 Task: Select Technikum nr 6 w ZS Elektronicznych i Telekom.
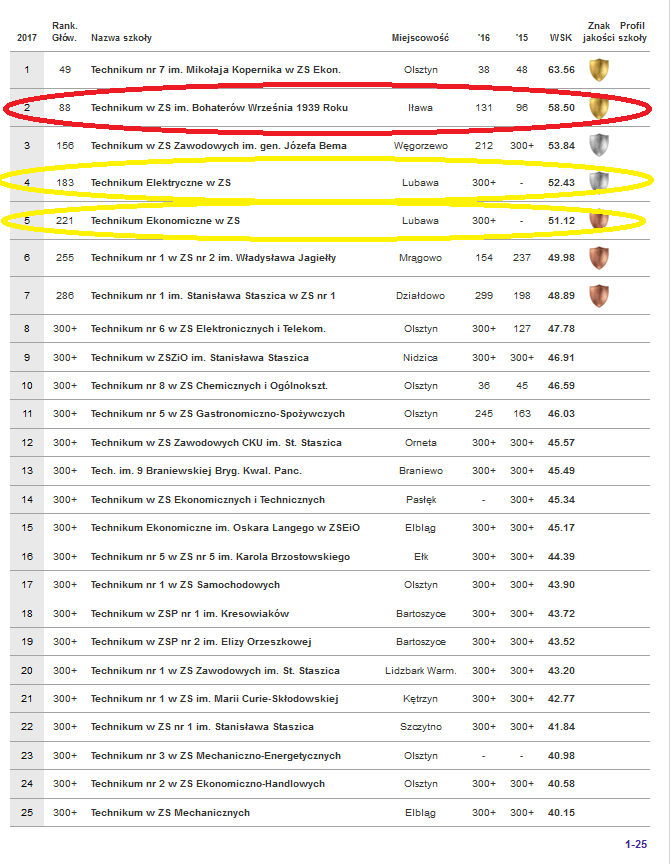coord(208,329)
